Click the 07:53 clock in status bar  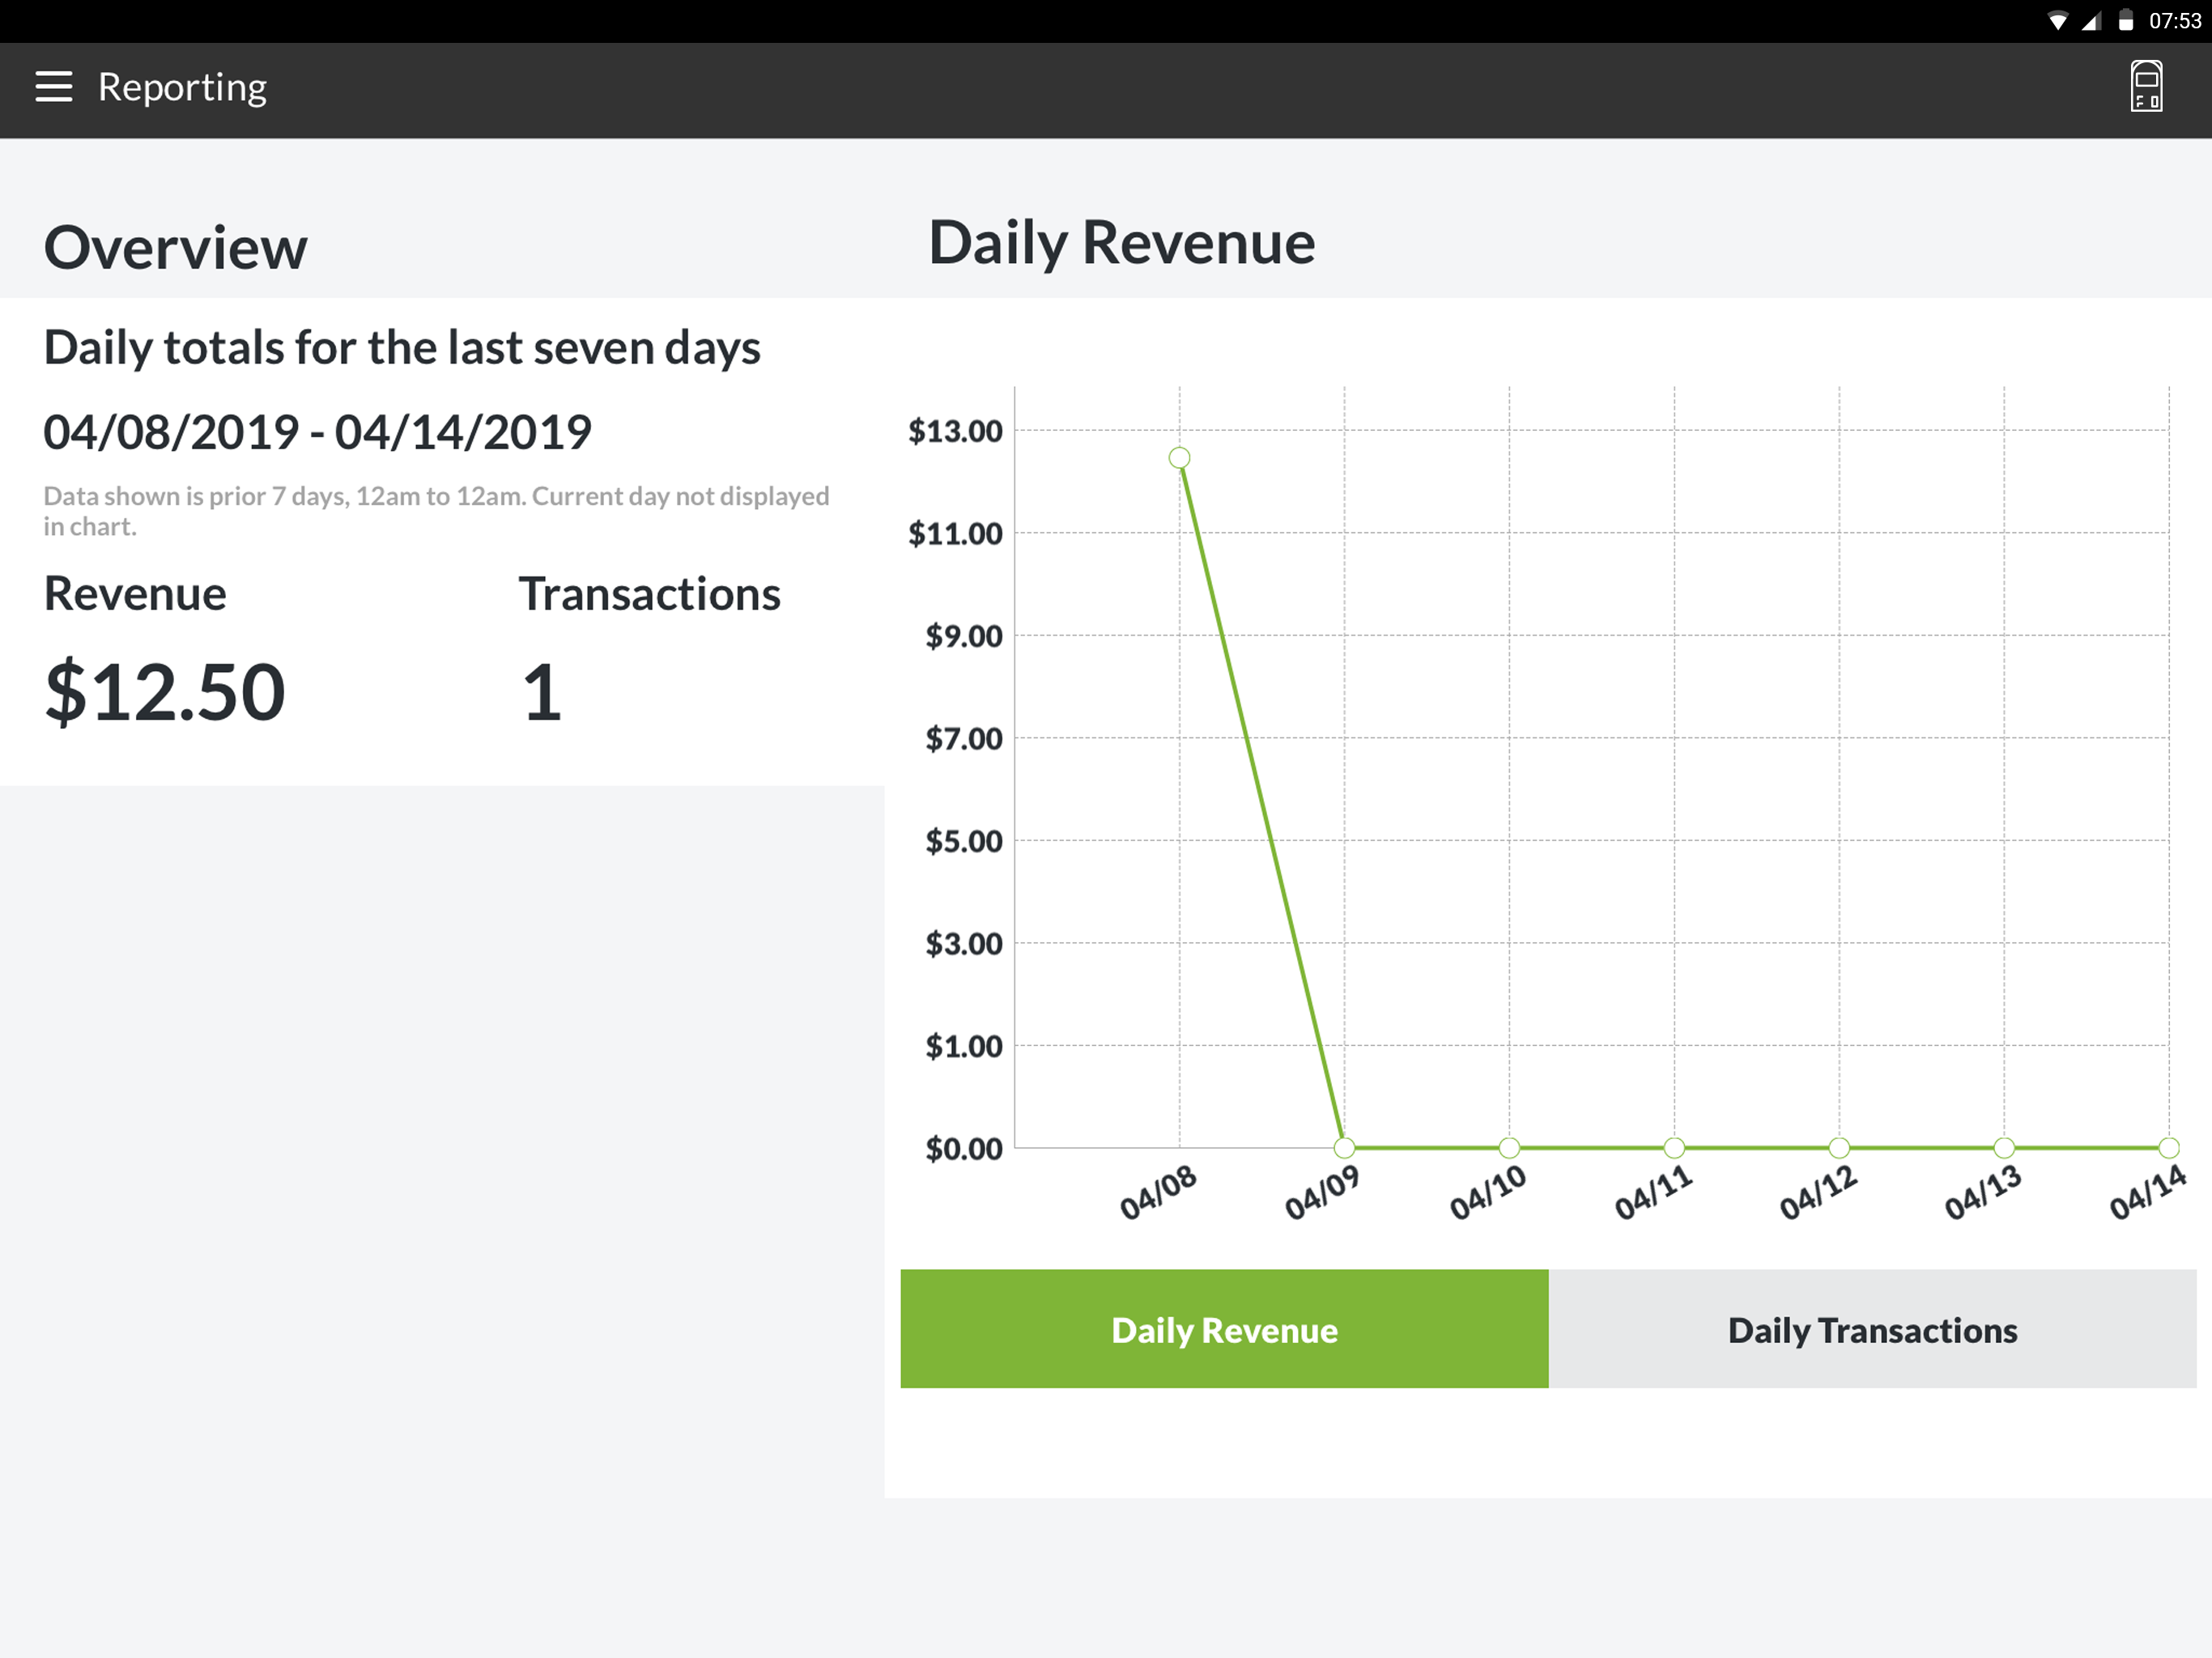(x=2175, y=21)
